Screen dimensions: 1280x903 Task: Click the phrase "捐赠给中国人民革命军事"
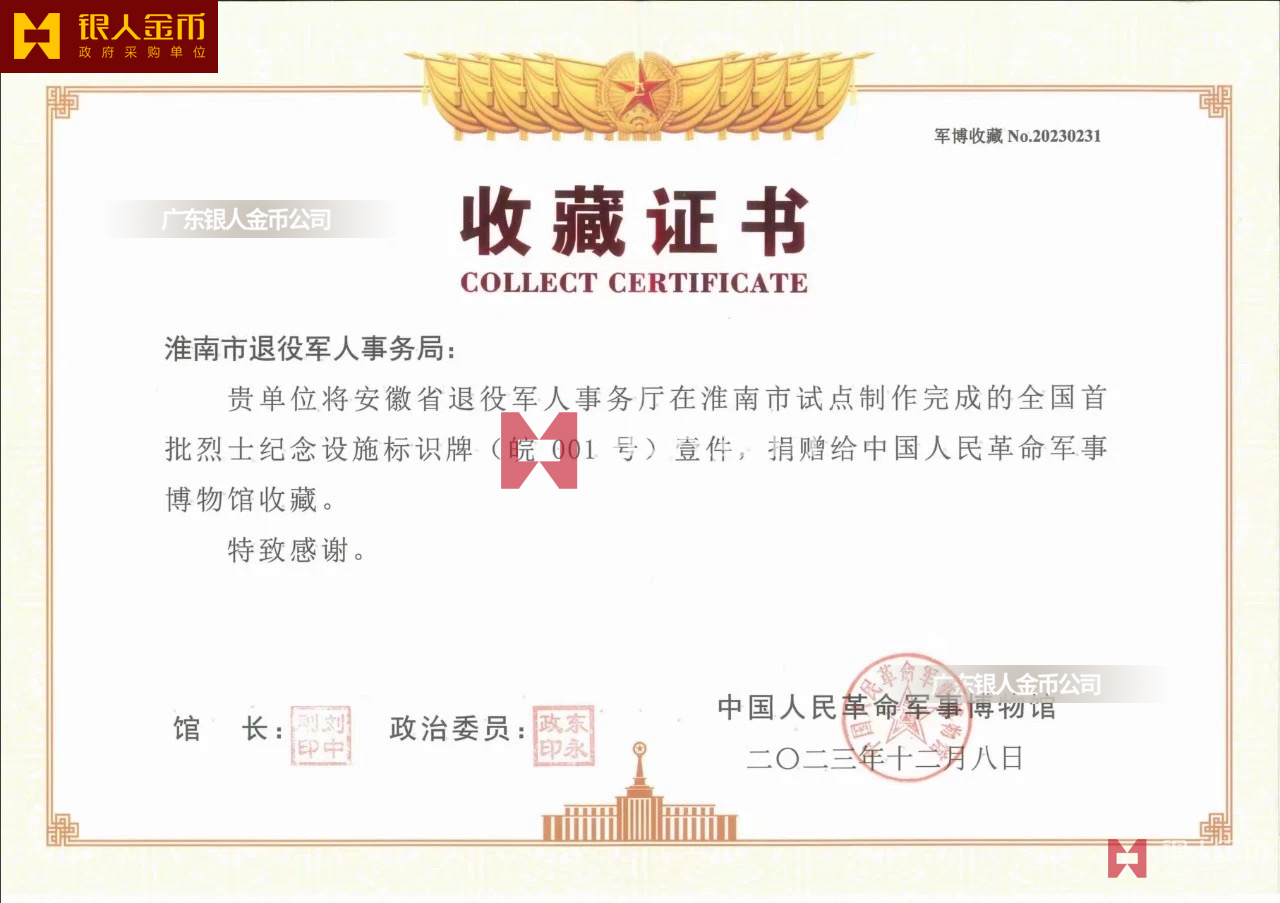[937, 449]
